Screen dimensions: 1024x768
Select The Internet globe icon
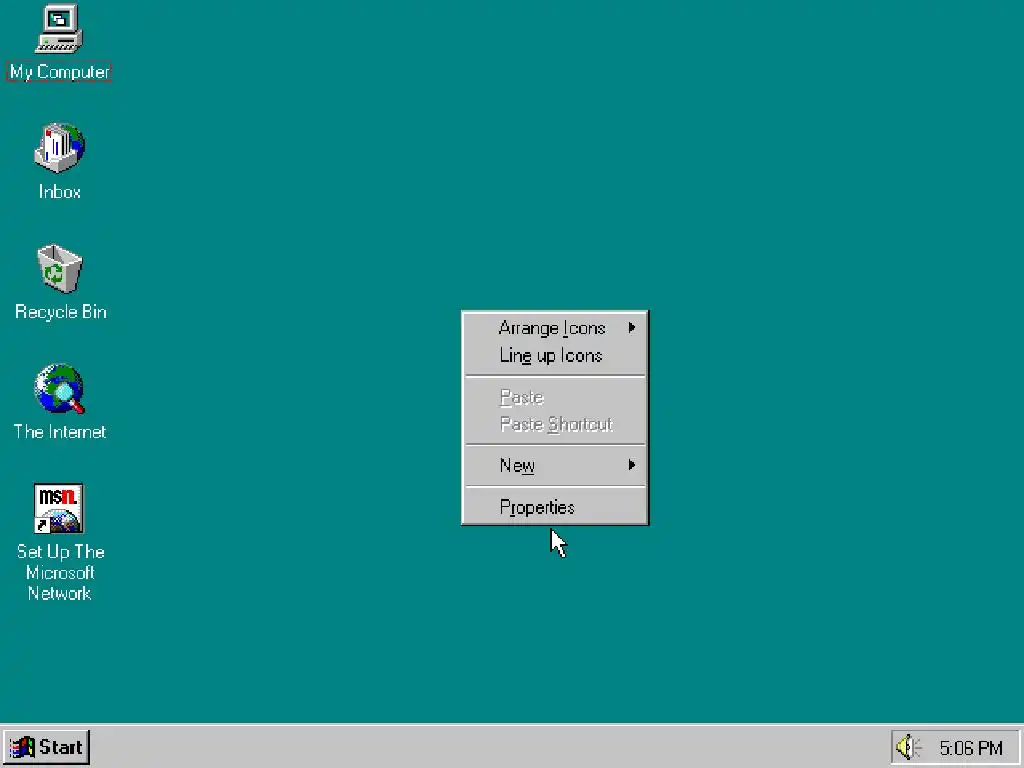[59, 389]
